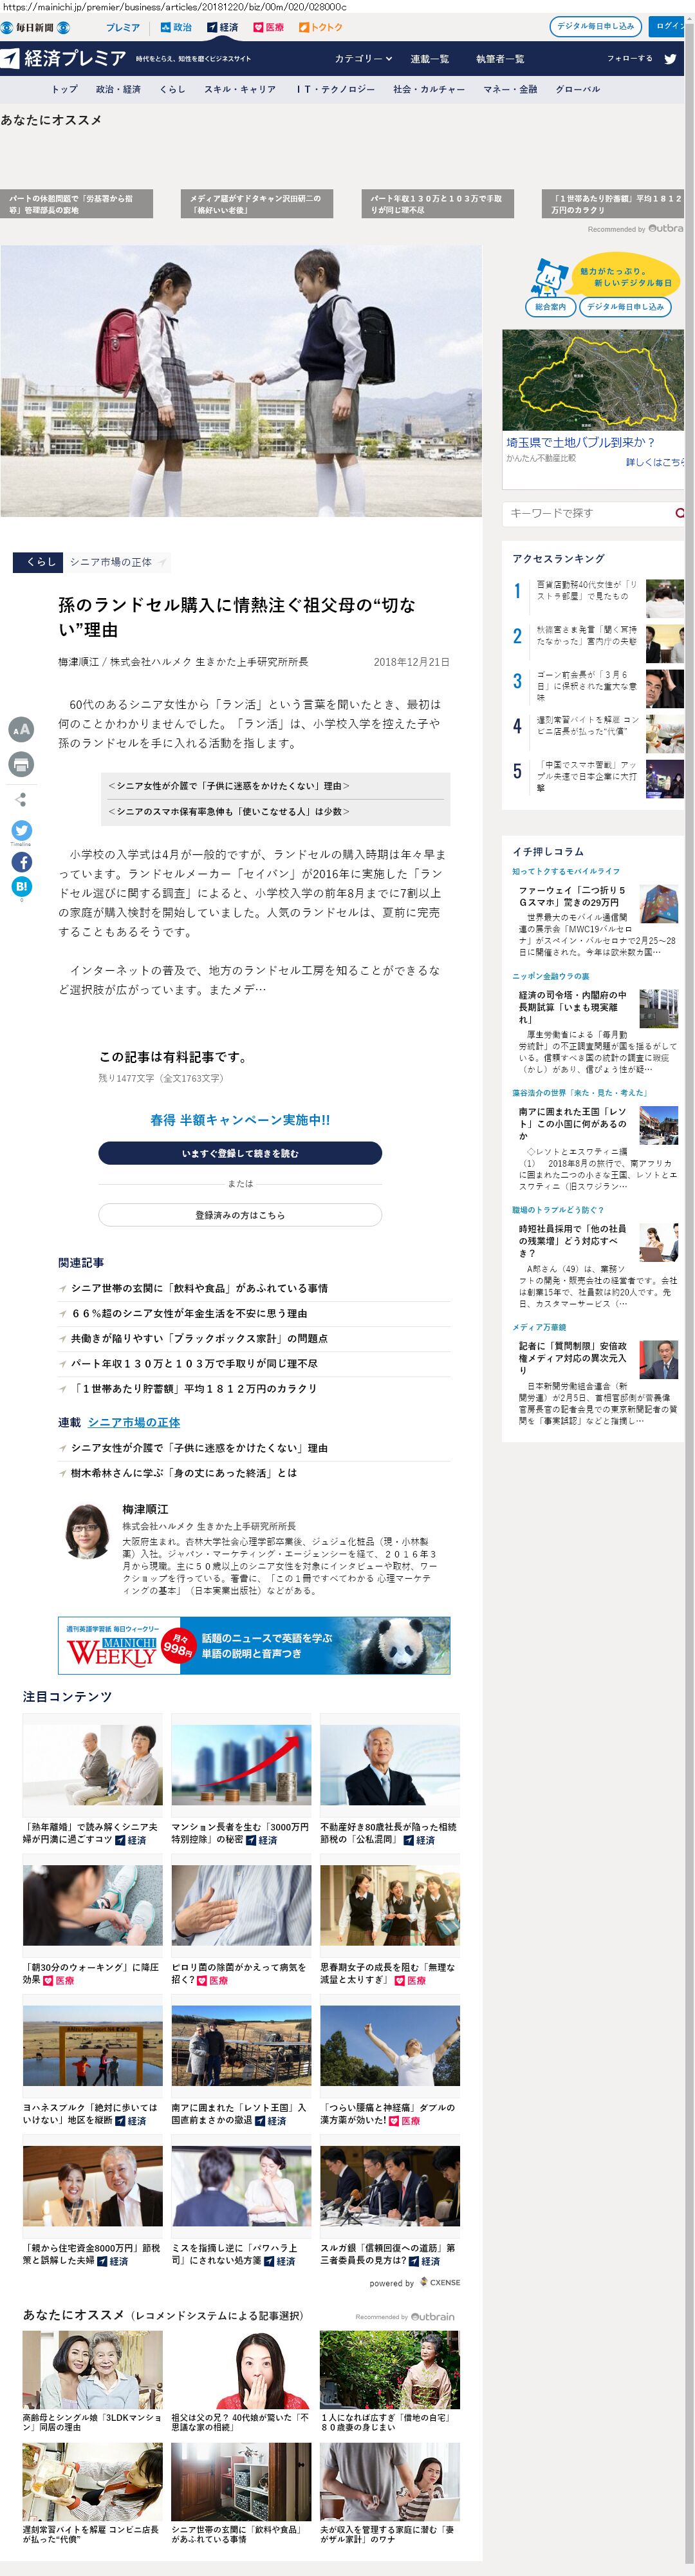Click the Mainichi Weekly panda banner
This screenshot has width=695, height=2576.
[254, 1646]
